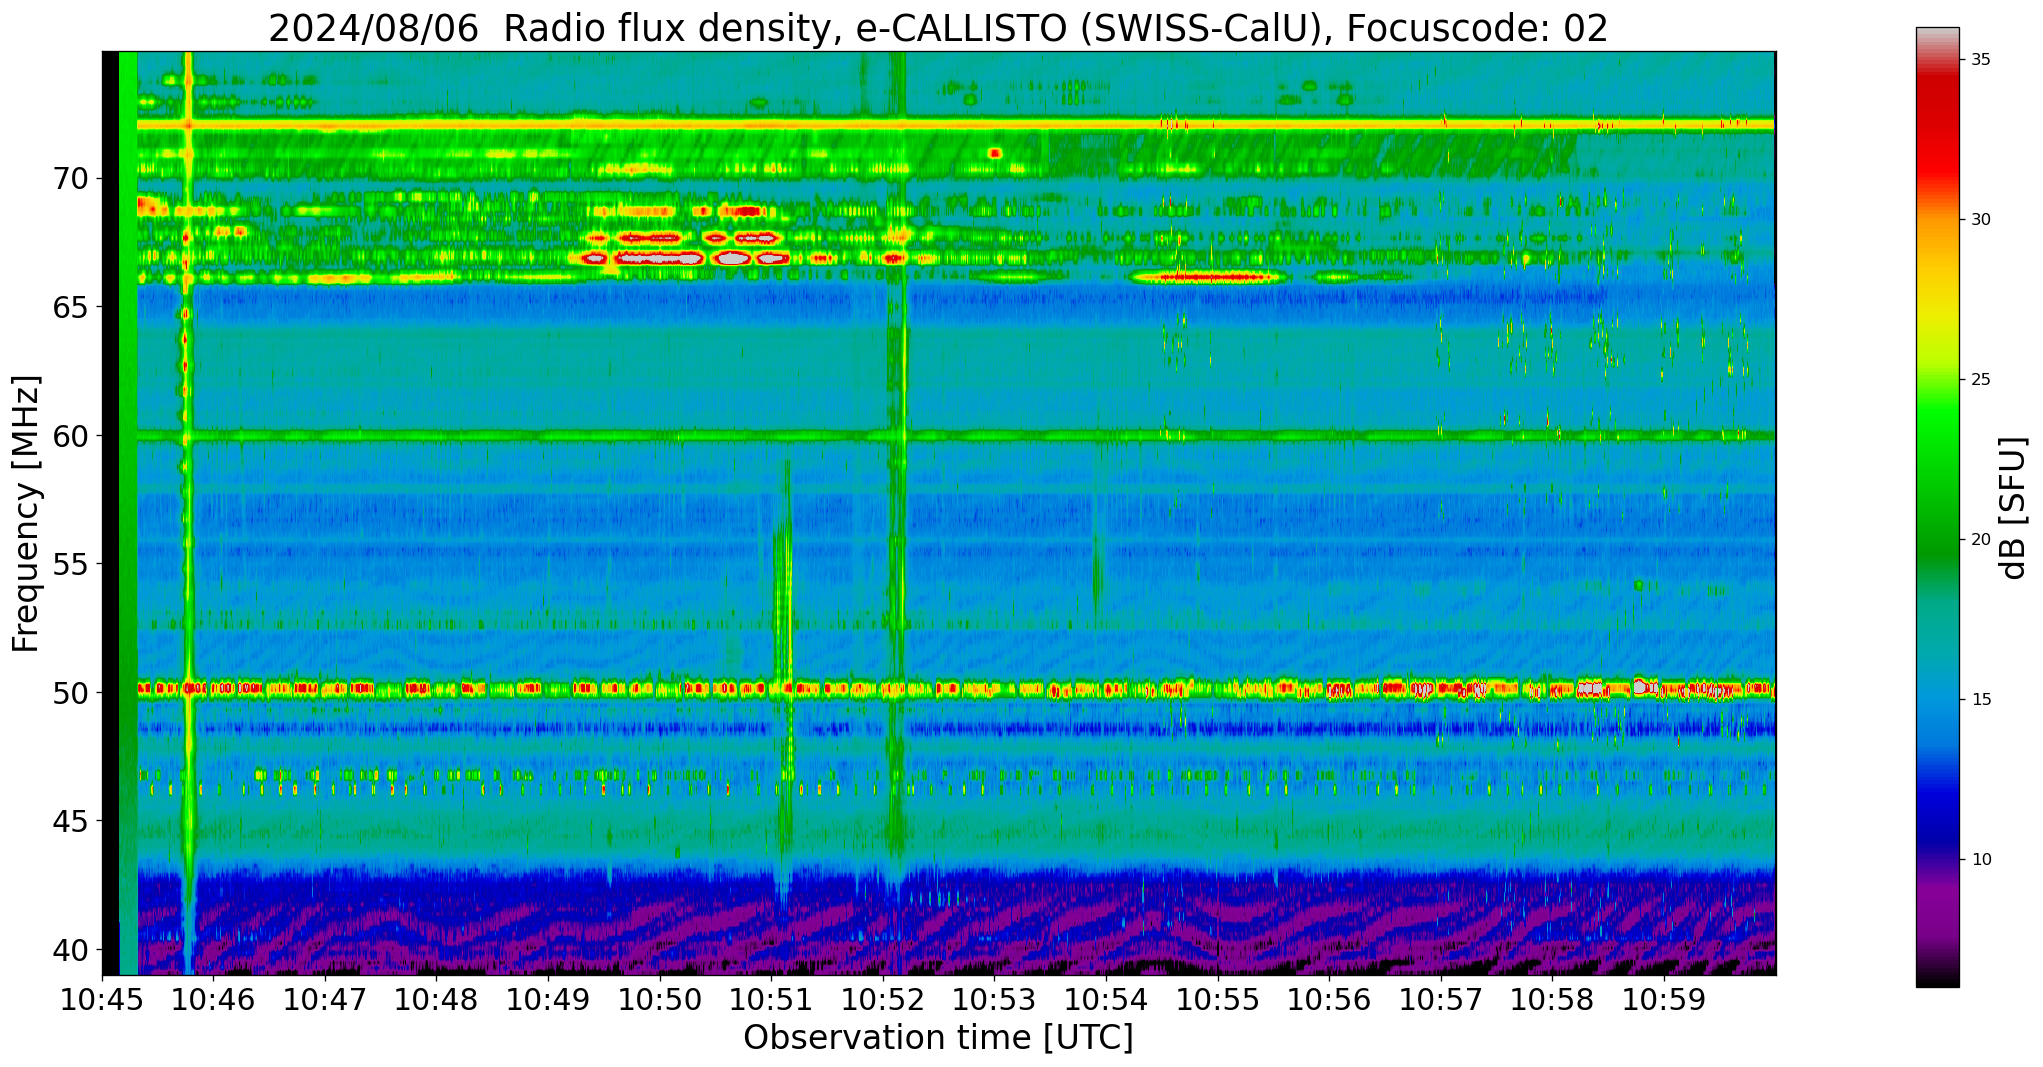Click the 10:58 time tick label
Image resolution: width=2043 pixels, height=1067 pixels.
click(1552, 999)
